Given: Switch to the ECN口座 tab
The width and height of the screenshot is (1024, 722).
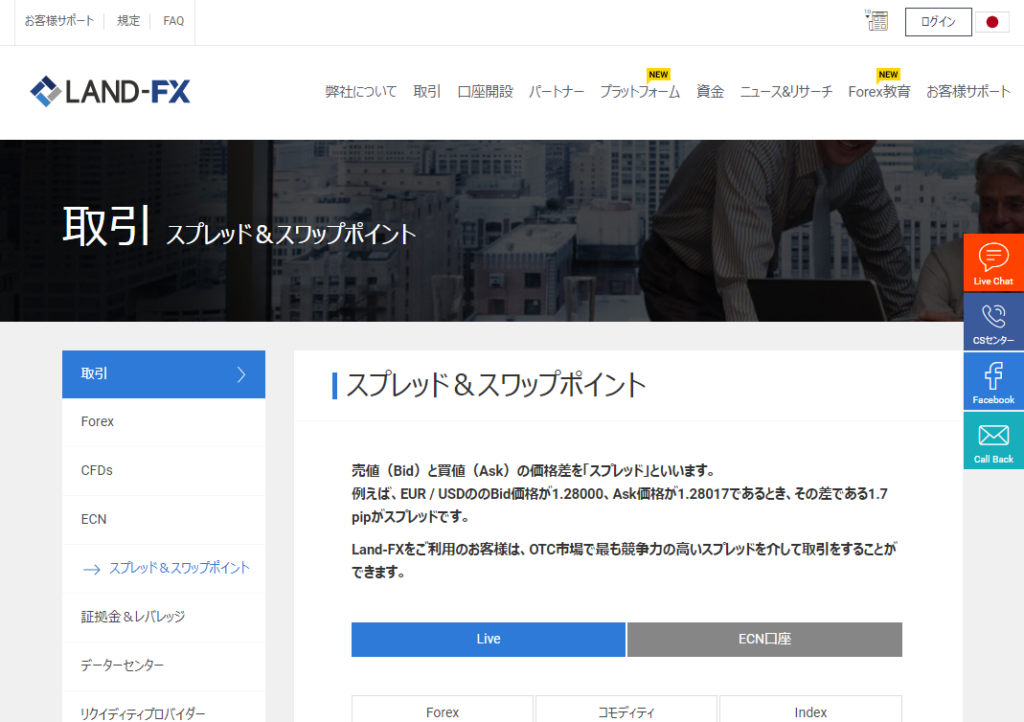Looking at the screenshot, I should point(765,639).
